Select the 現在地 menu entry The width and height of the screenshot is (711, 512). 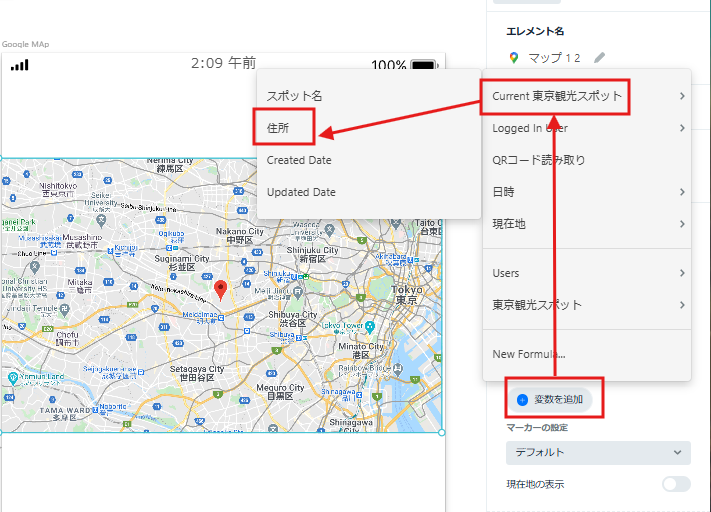(587, 224)
